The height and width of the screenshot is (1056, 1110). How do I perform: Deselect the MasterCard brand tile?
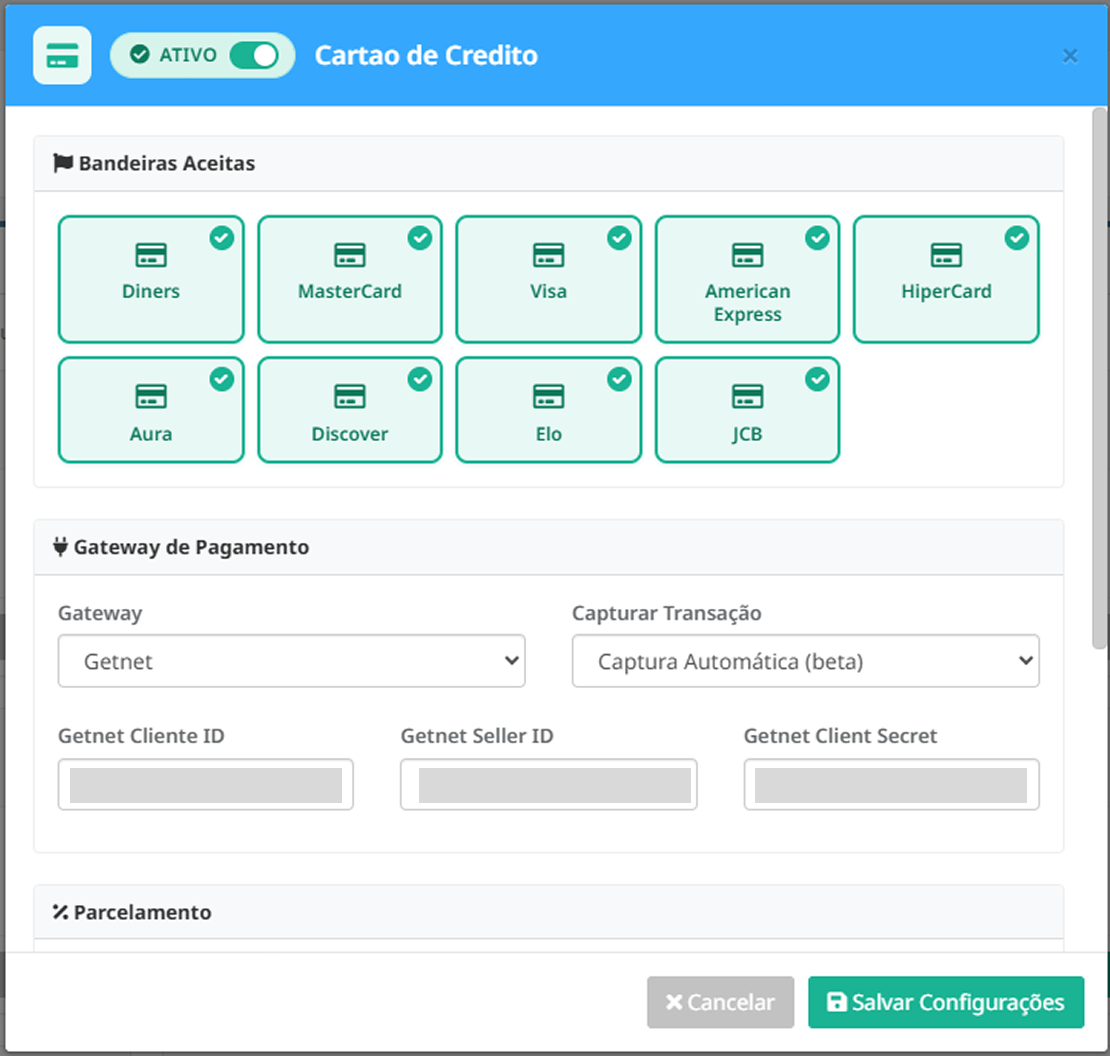[x=350, y=279]
